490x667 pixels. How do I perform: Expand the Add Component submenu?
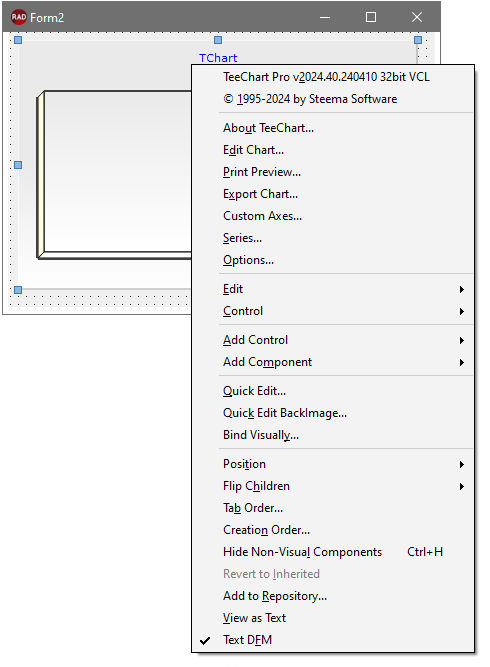pos(333,362)
